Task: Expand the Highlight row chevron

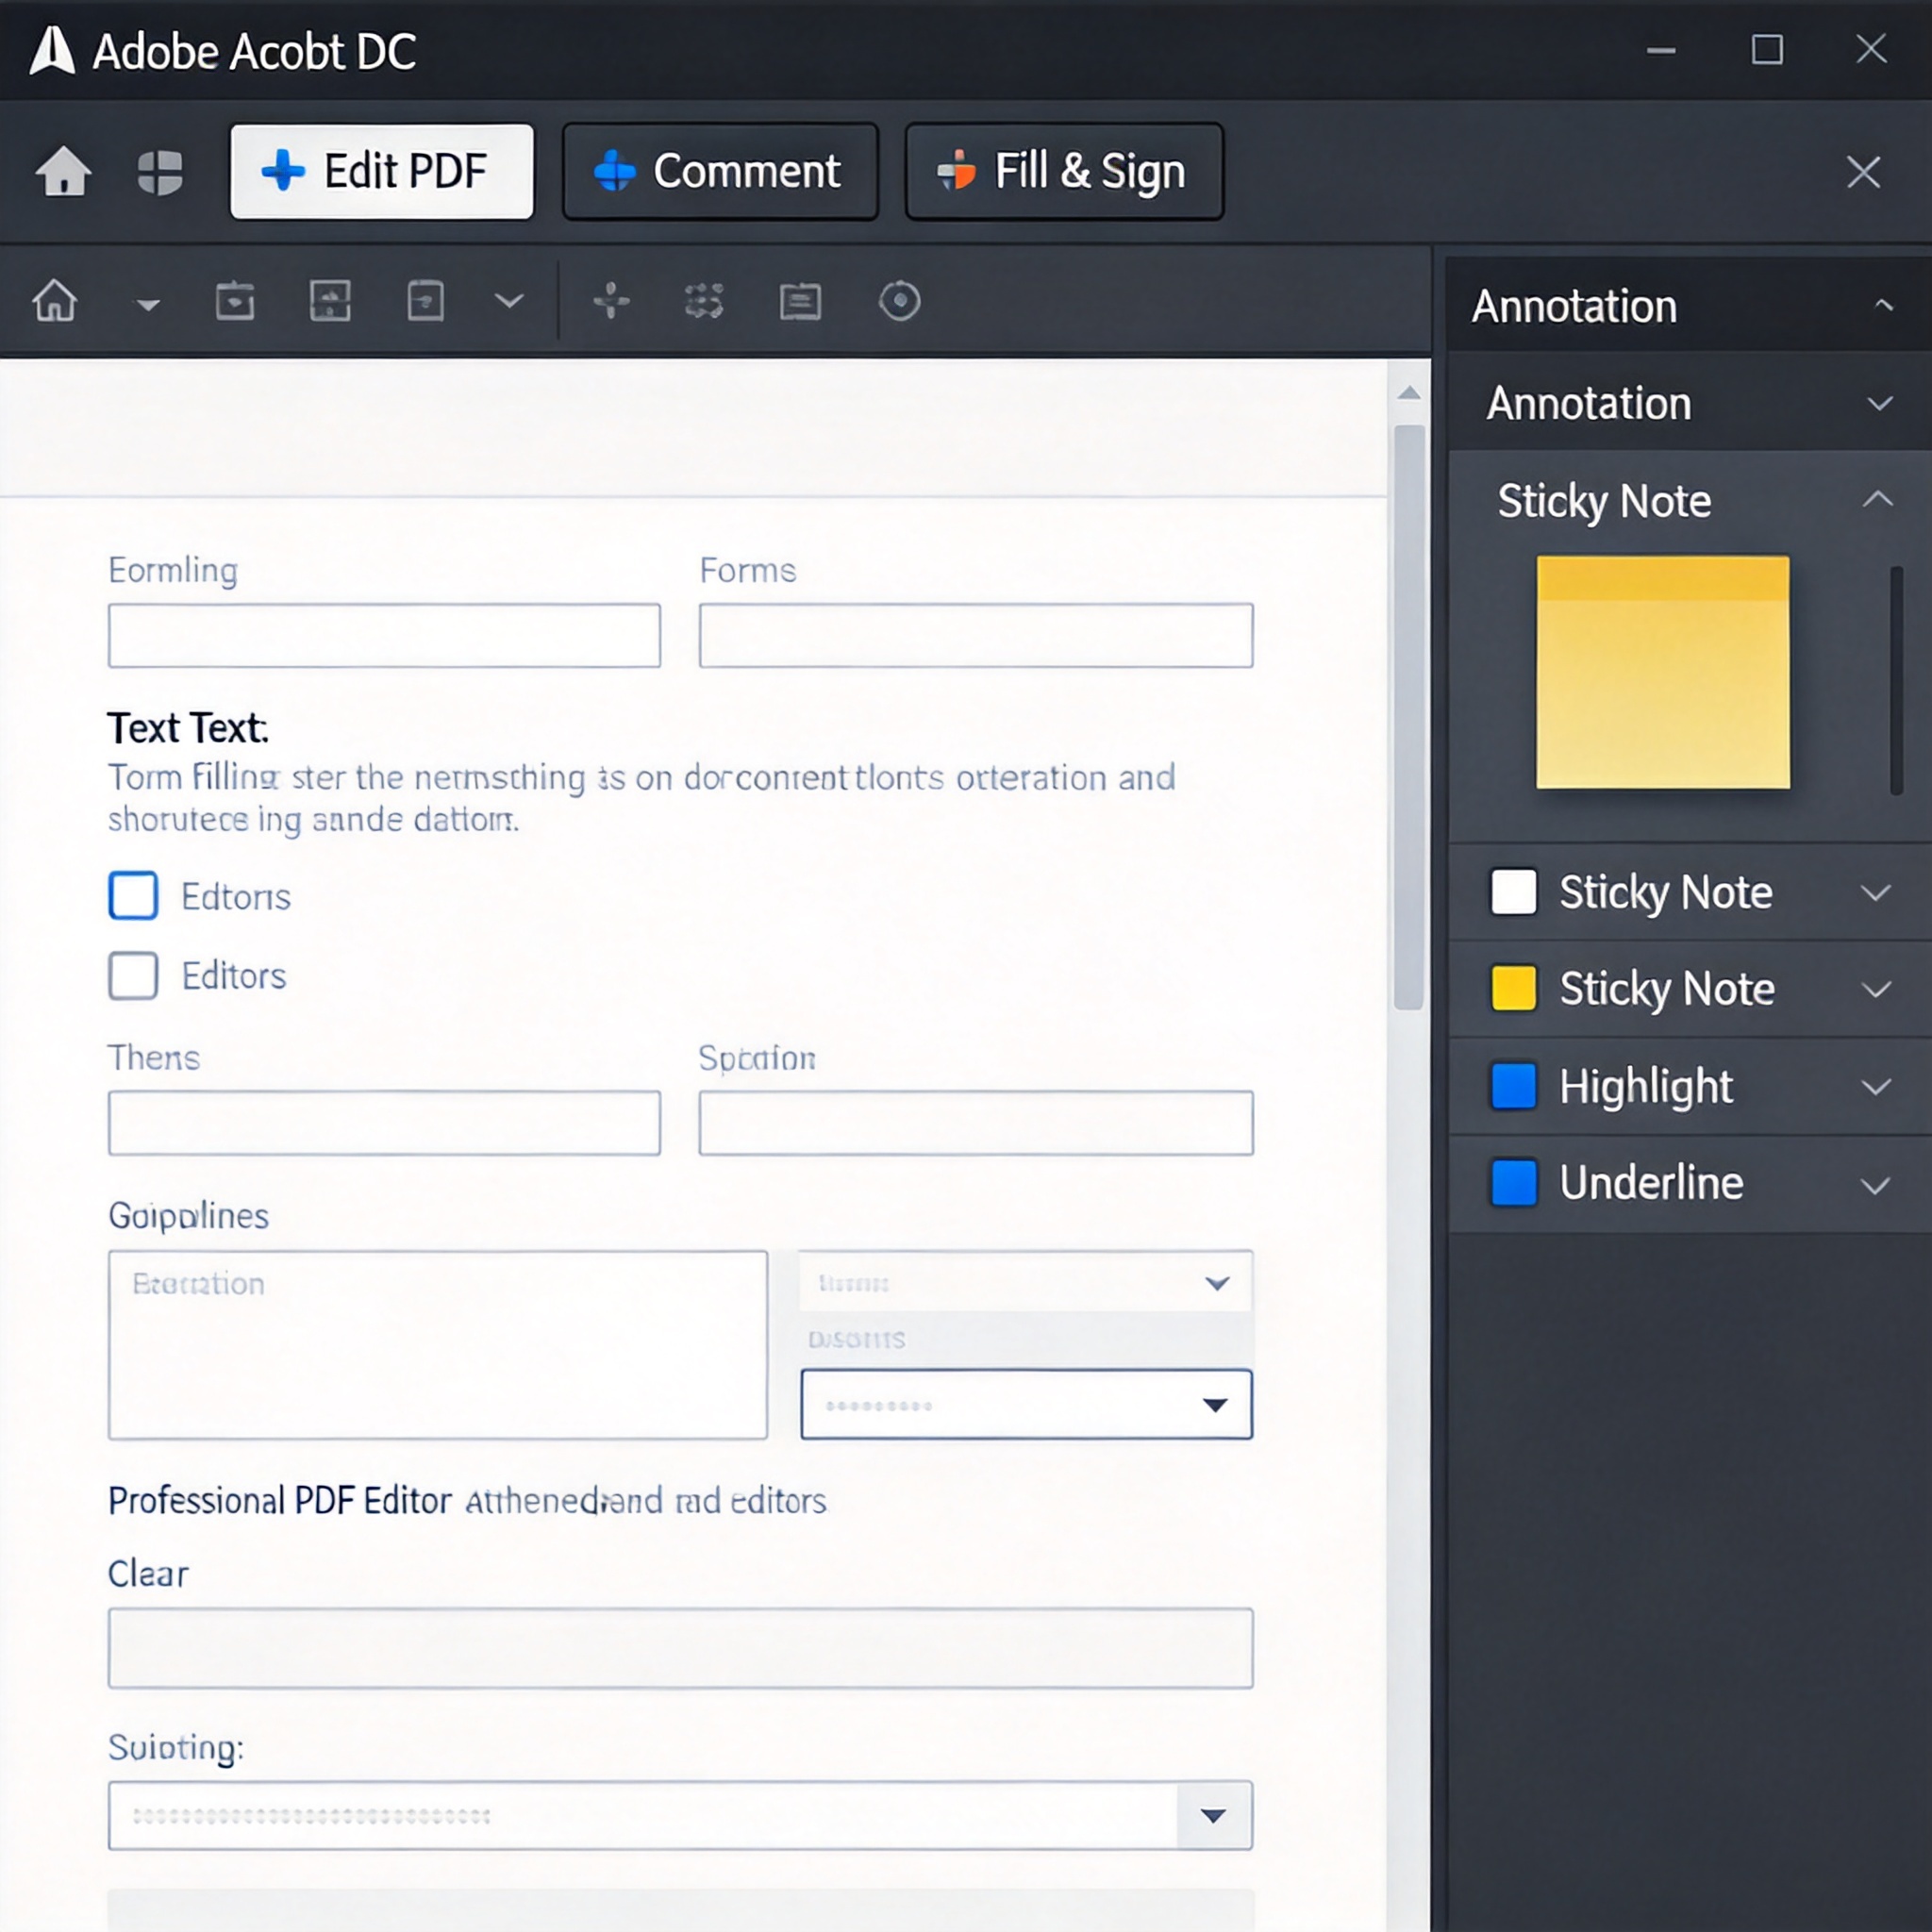Action: coord(1876,1087)
